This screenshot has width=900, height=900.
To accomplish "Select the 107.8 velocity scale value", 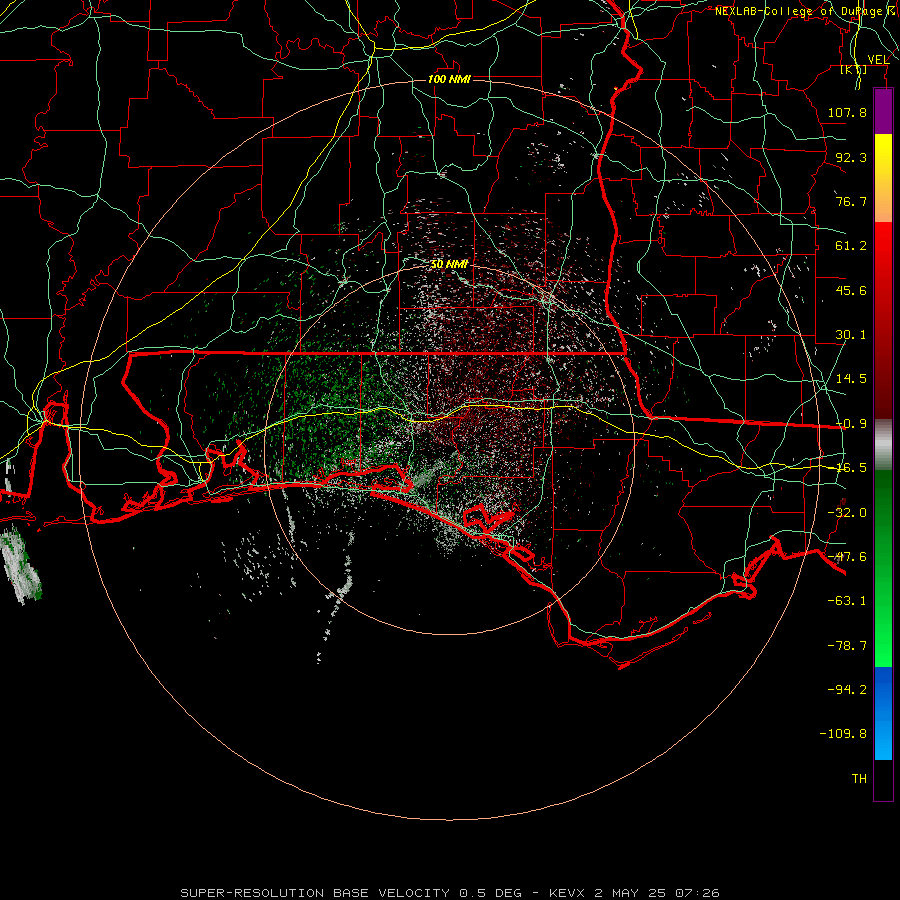I will [847, 112].
